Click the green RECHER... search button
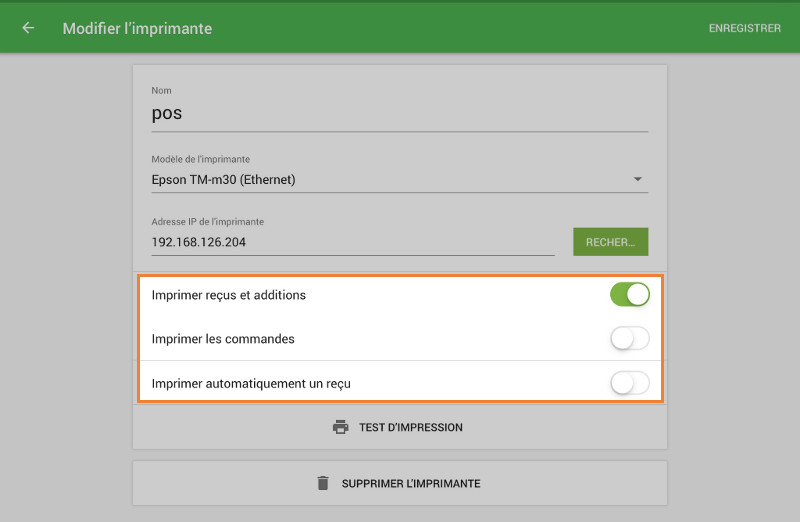The image size is (800, 522). [x=610, y=242]
